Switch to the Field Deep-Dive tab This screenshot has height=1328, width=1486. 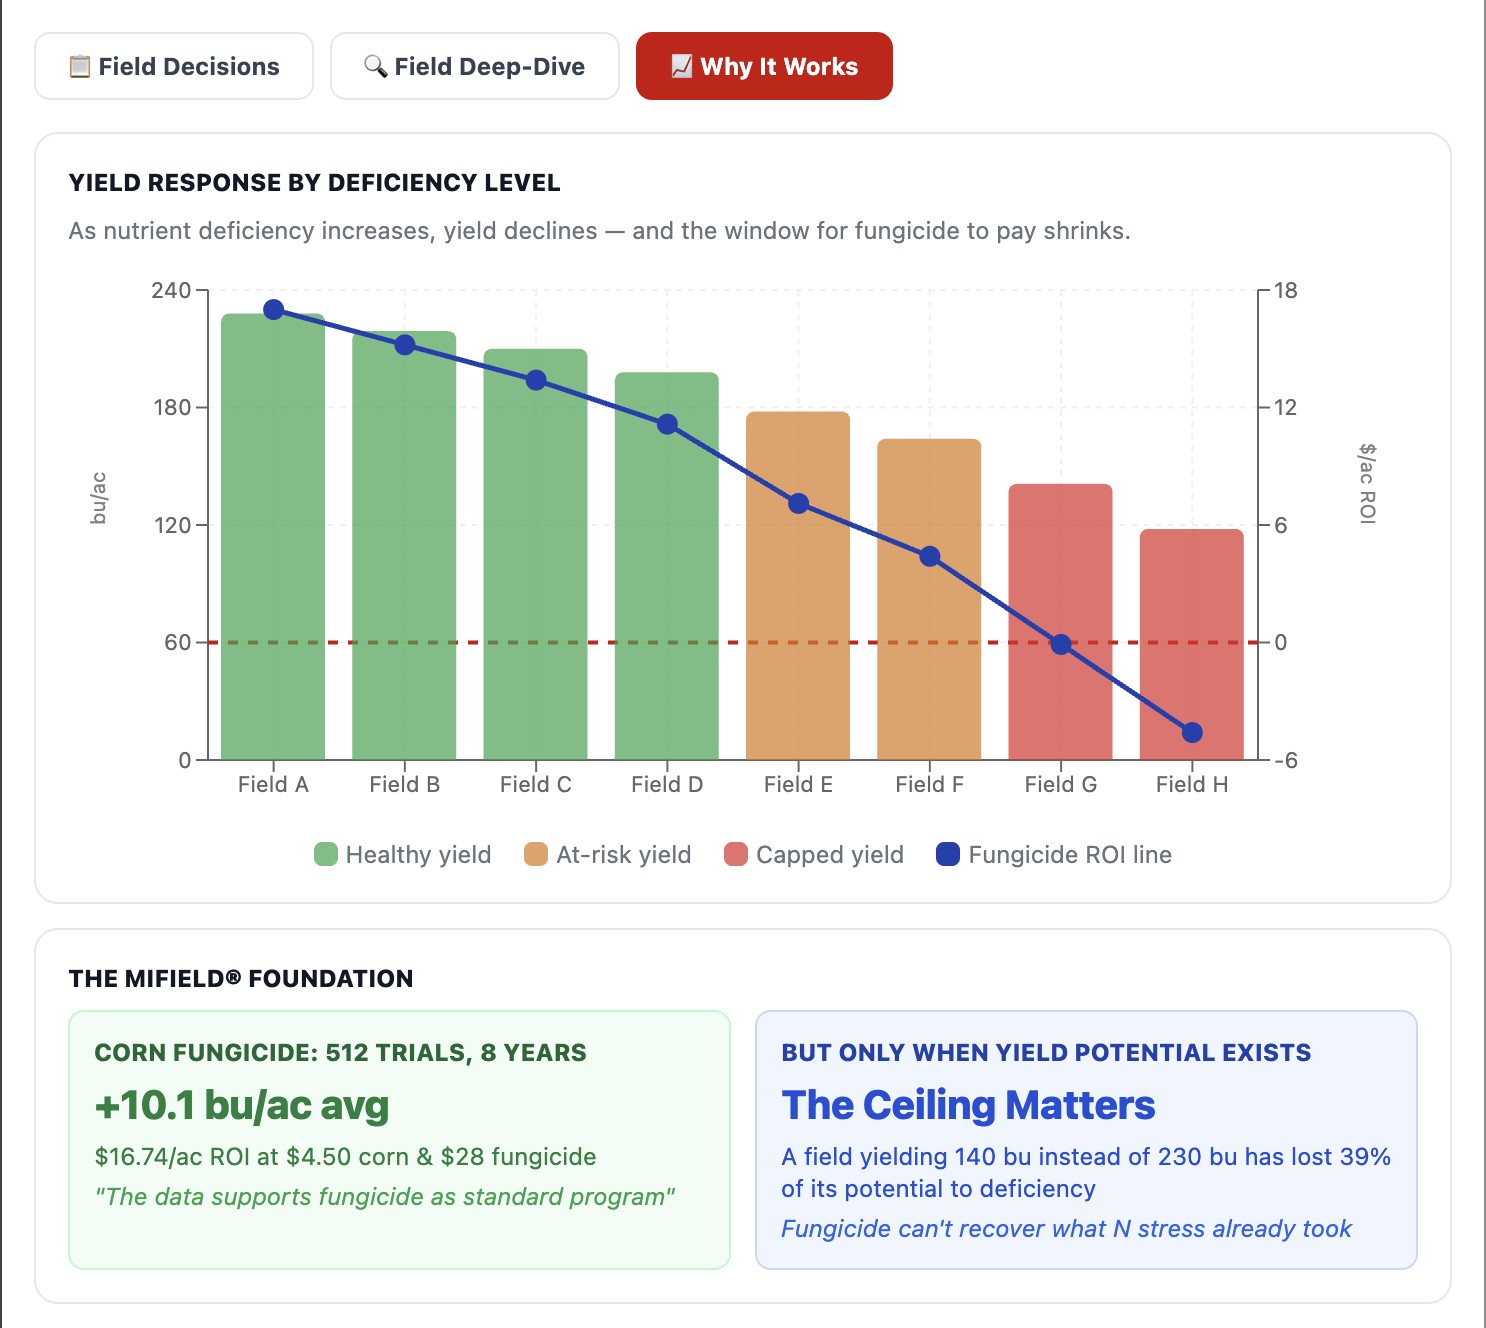tap(475, 67)
